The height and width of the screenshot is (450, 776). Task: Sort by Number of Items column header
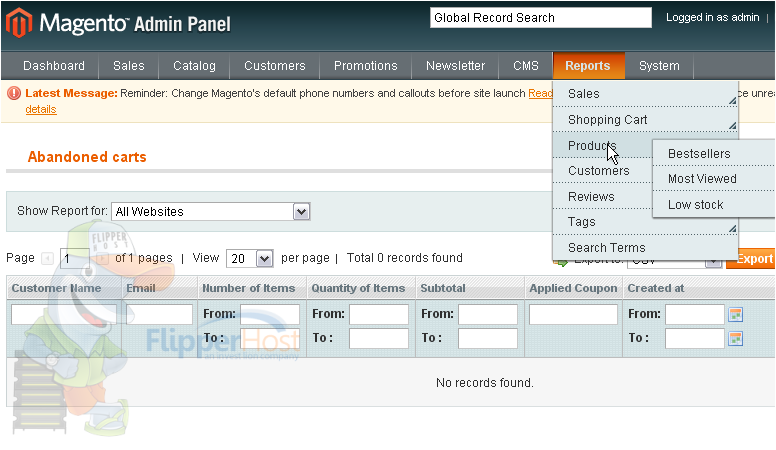click(x=248, y=288)
